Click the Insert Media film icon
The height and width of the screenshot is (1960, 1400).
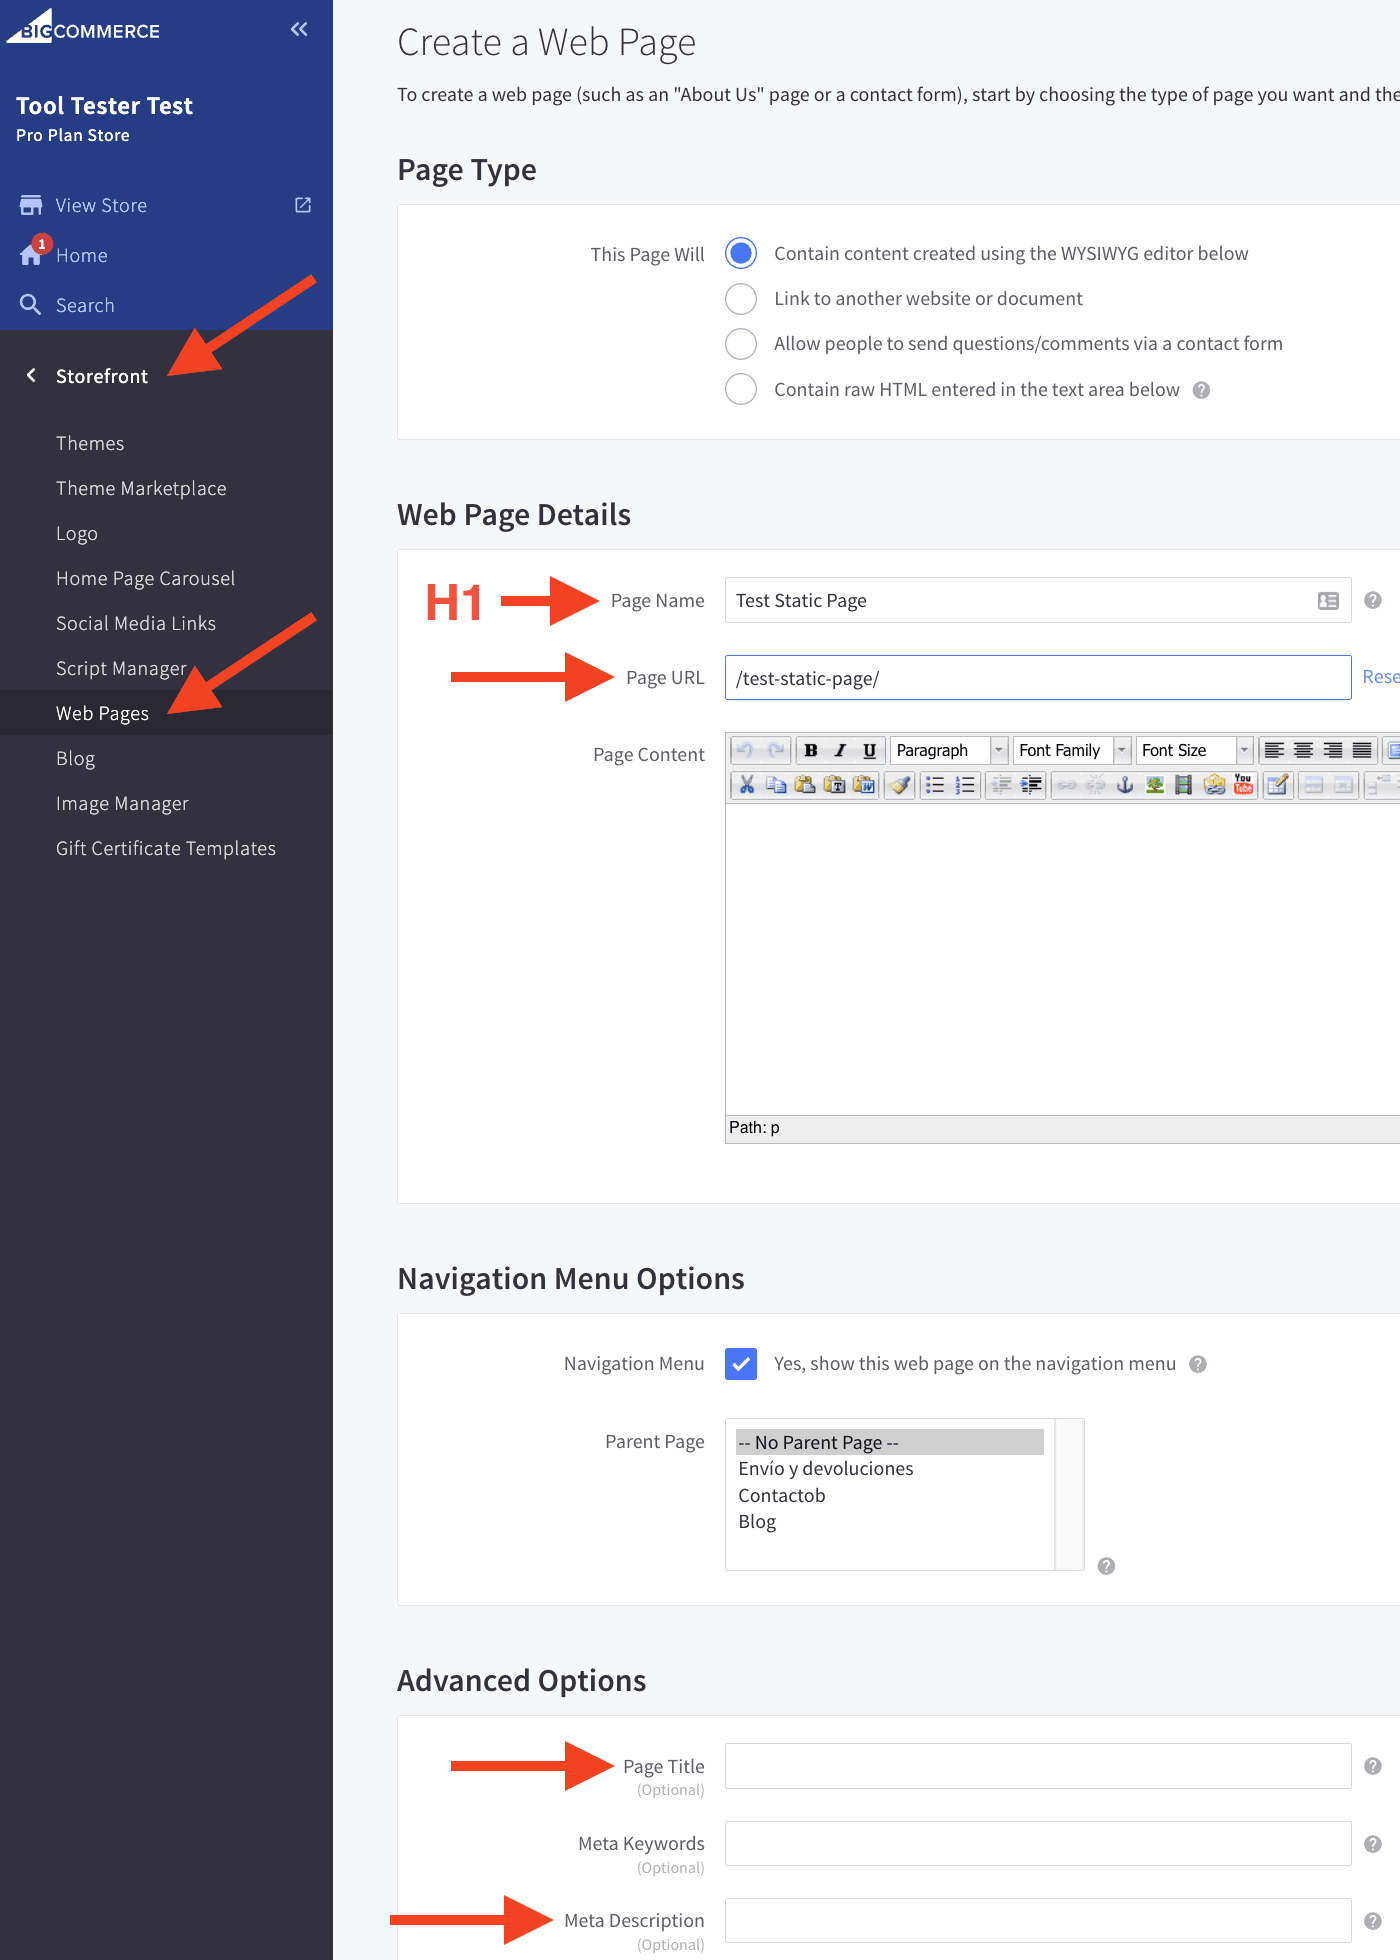pyautogui.click(x=1184, y=785)
